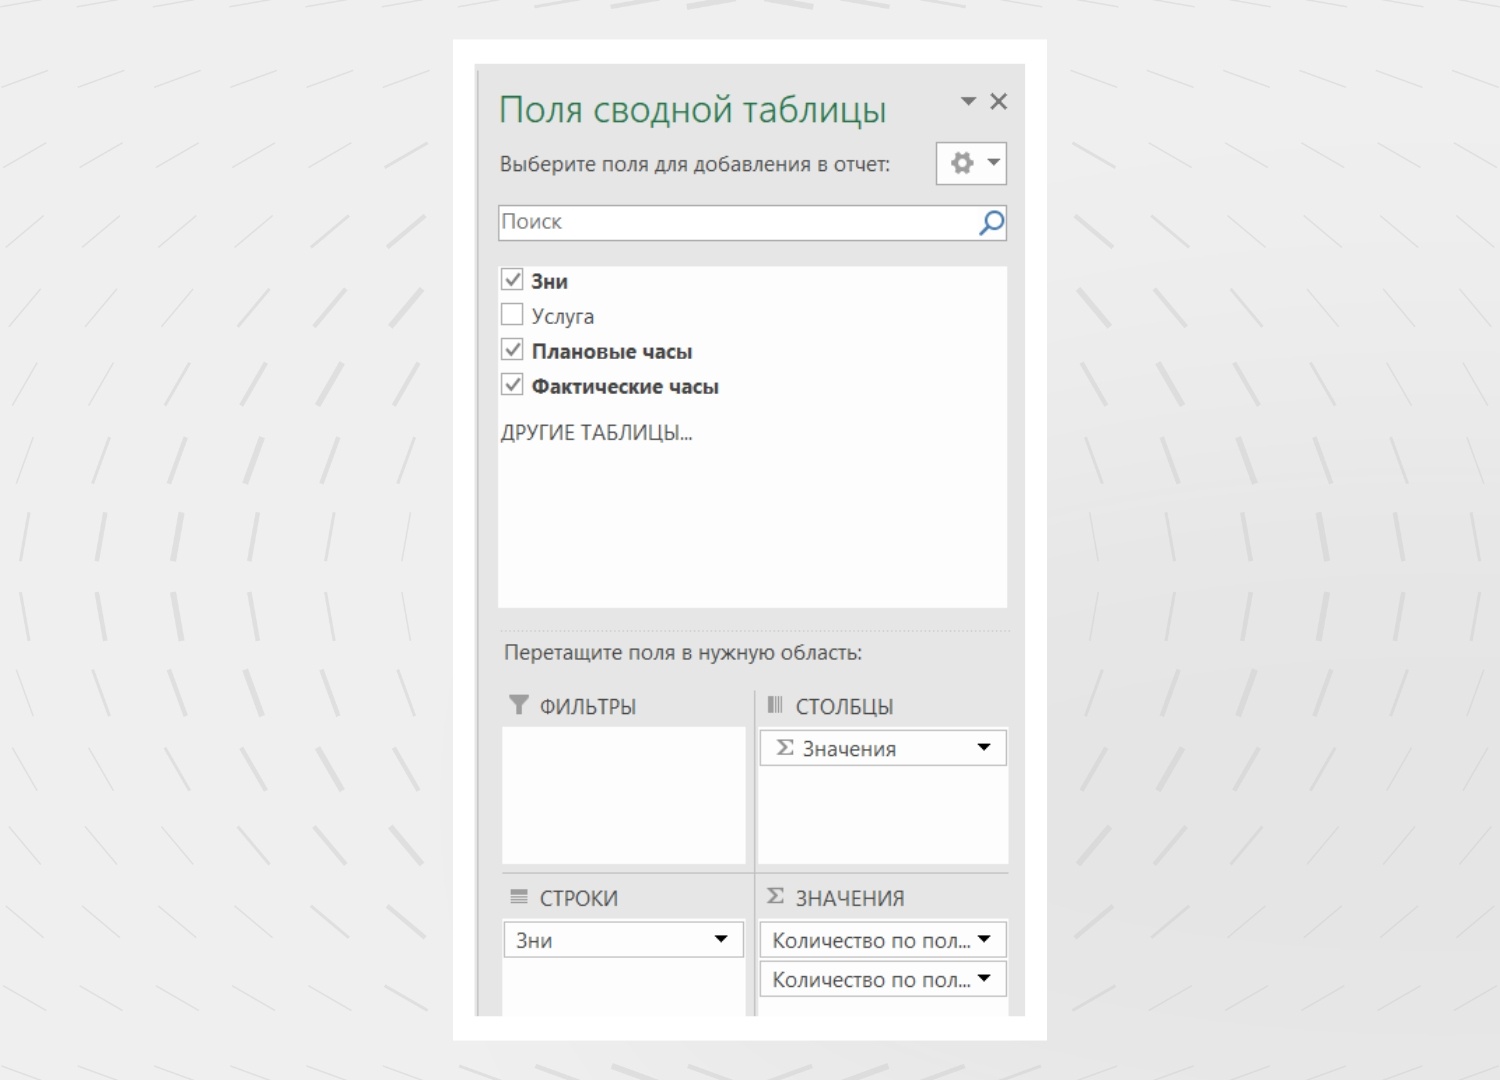Click the rows icon beside СТРОКИ
Viewport: 1500px width, 1080px height.
518,897
